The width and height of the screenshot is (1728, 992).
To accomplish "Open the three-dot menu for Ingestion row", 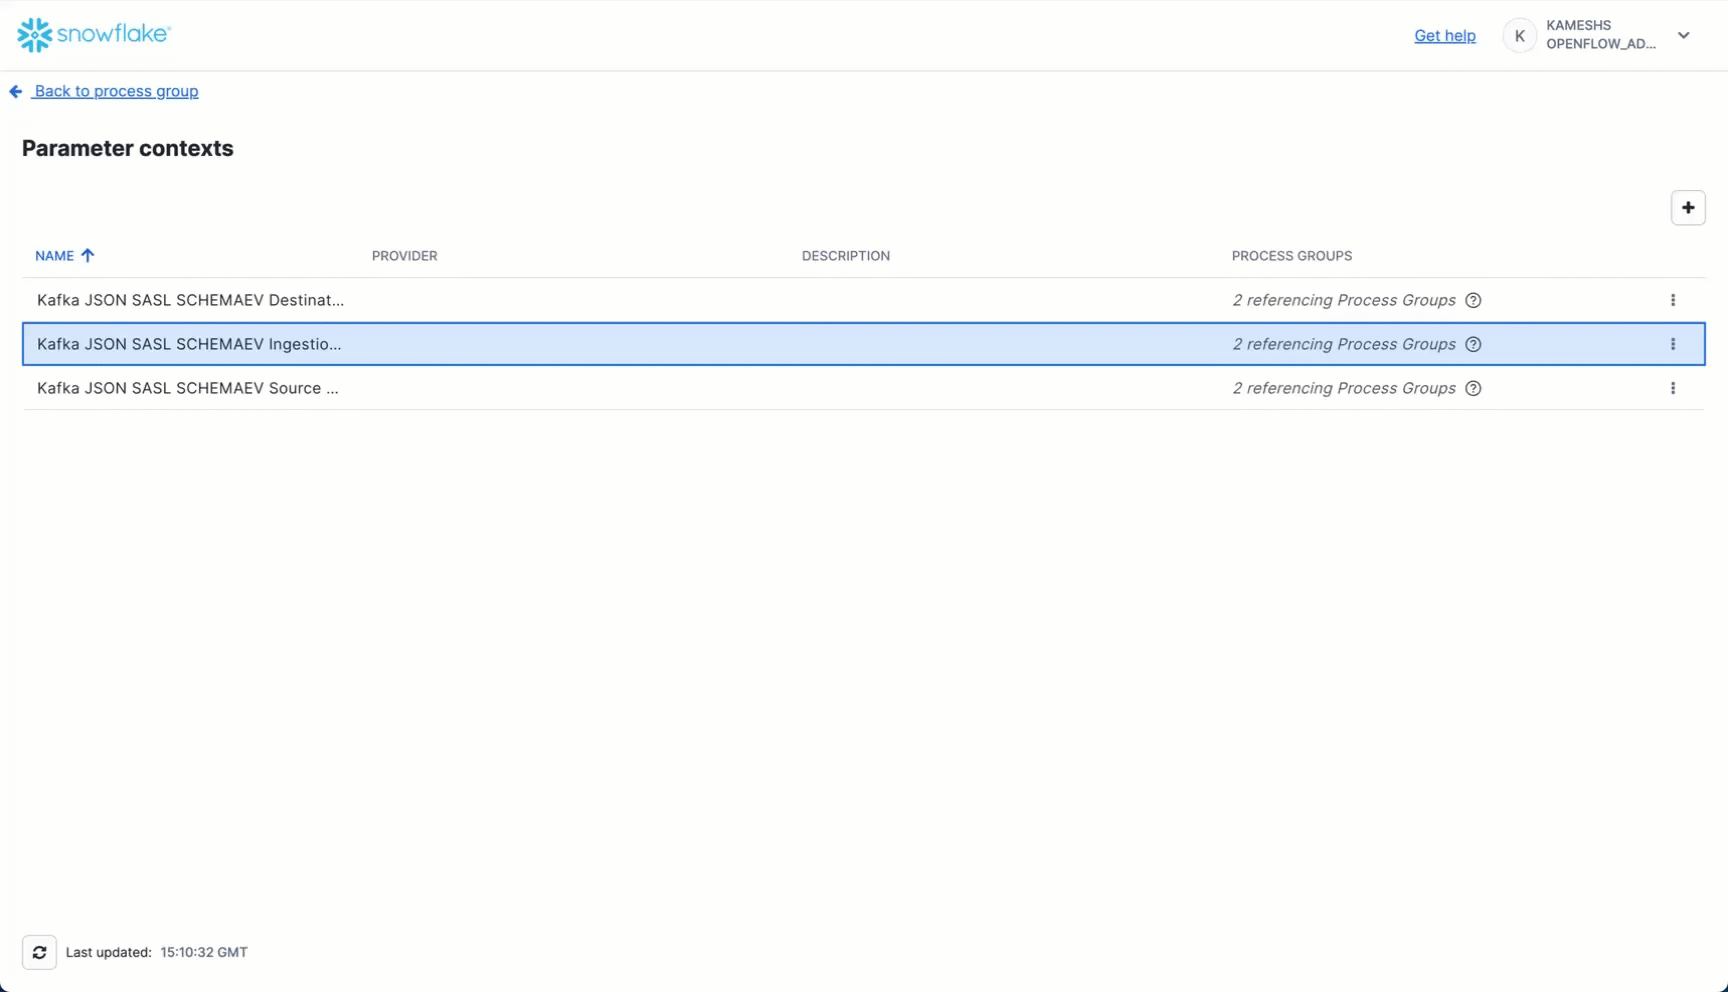I will (x=1673, y=343).
